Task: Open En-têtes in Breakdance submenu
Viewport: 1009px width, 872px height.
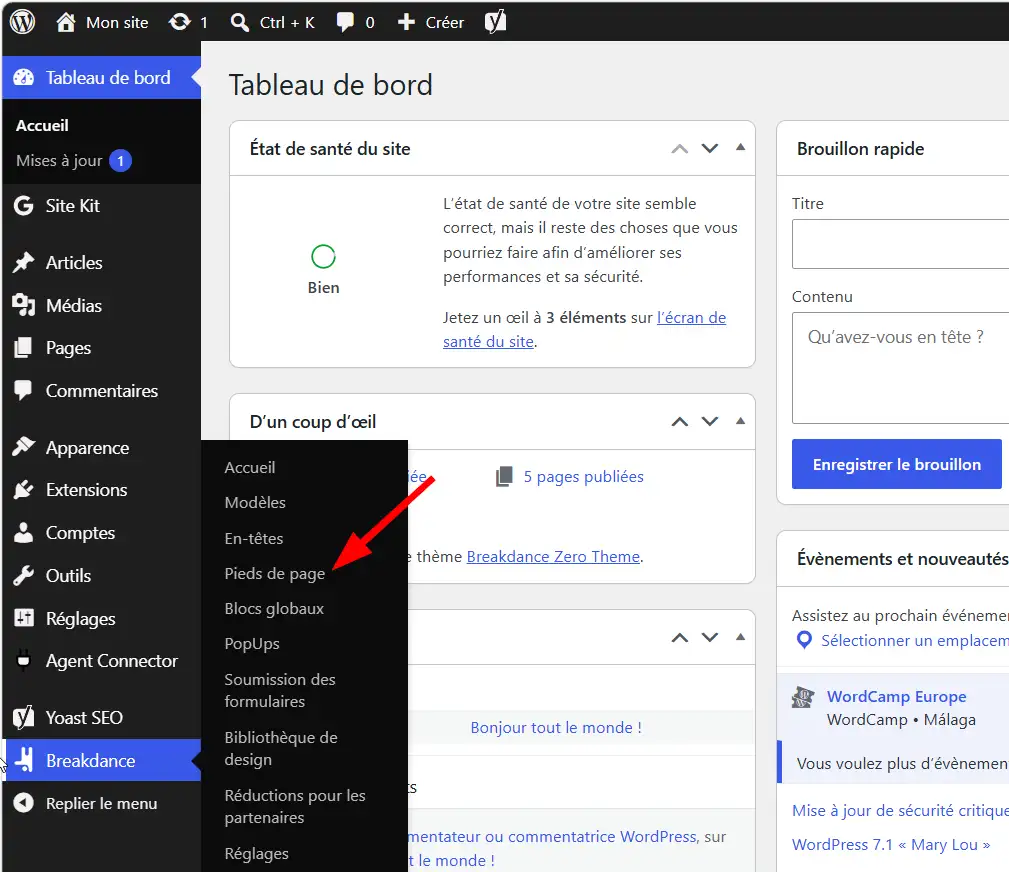Action: click(x=254, y=539)
